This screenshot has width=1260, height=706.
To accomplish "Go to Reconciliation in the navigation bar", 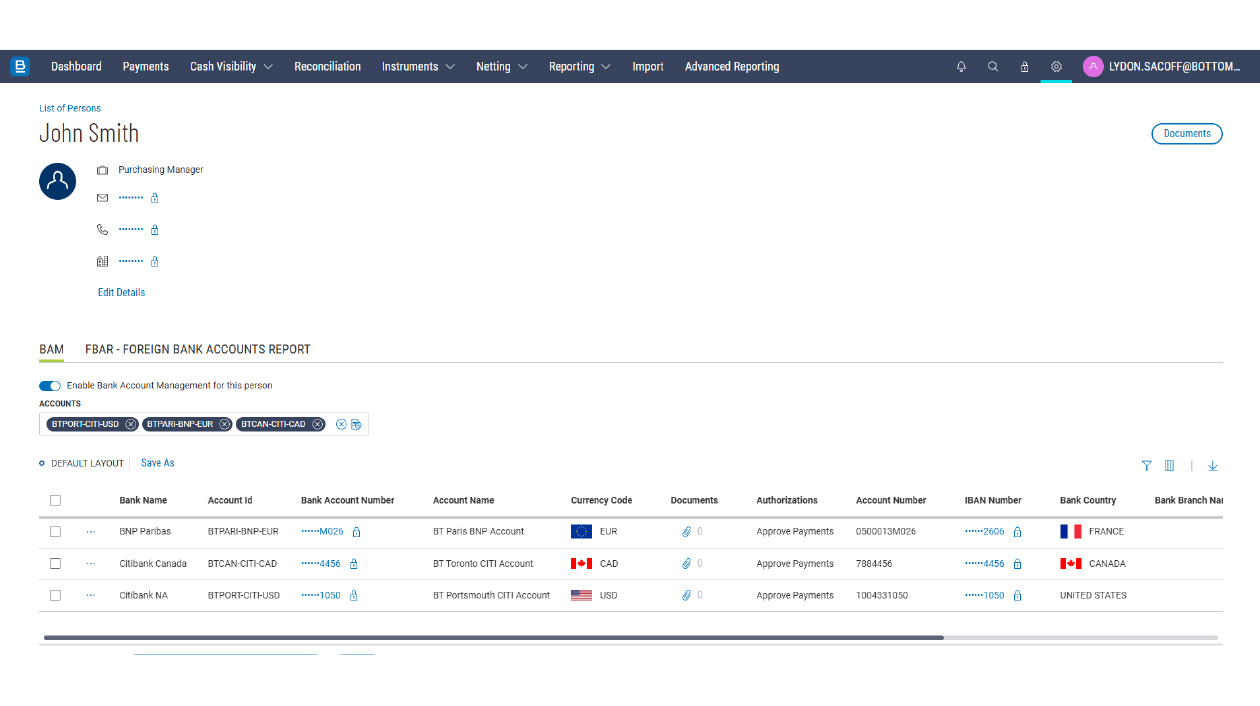I will (x=327, y=67).
